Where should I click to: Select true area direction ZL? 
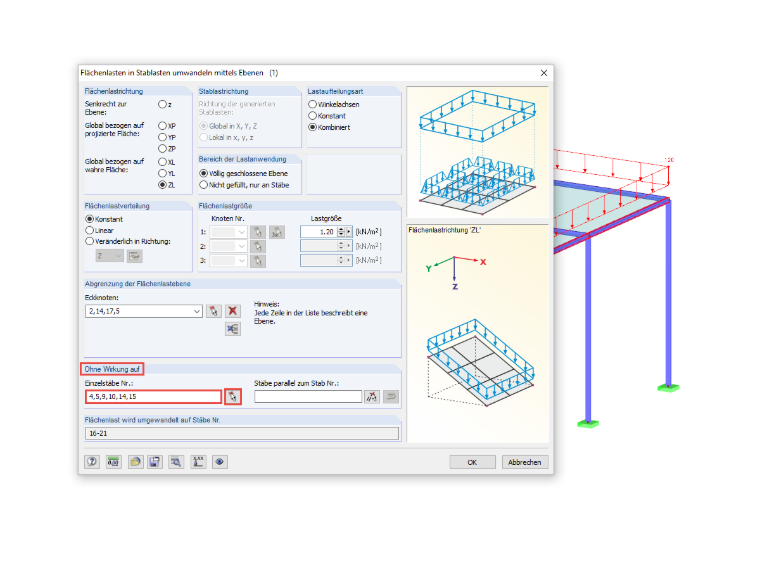pyautogui.click(x=162, y=185)
